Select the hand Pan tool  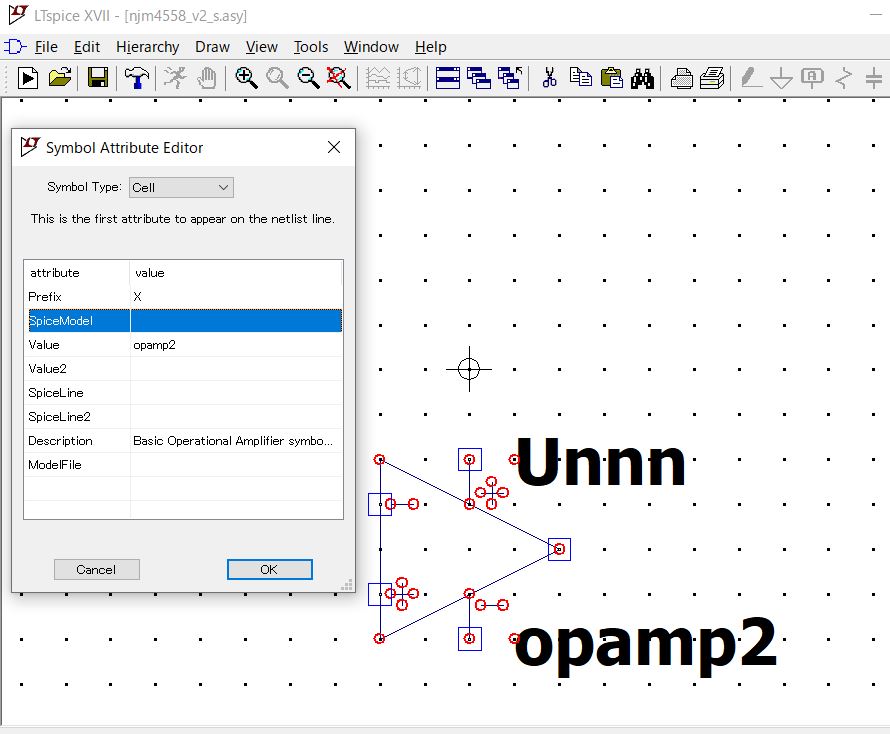(x=207, y=78)
